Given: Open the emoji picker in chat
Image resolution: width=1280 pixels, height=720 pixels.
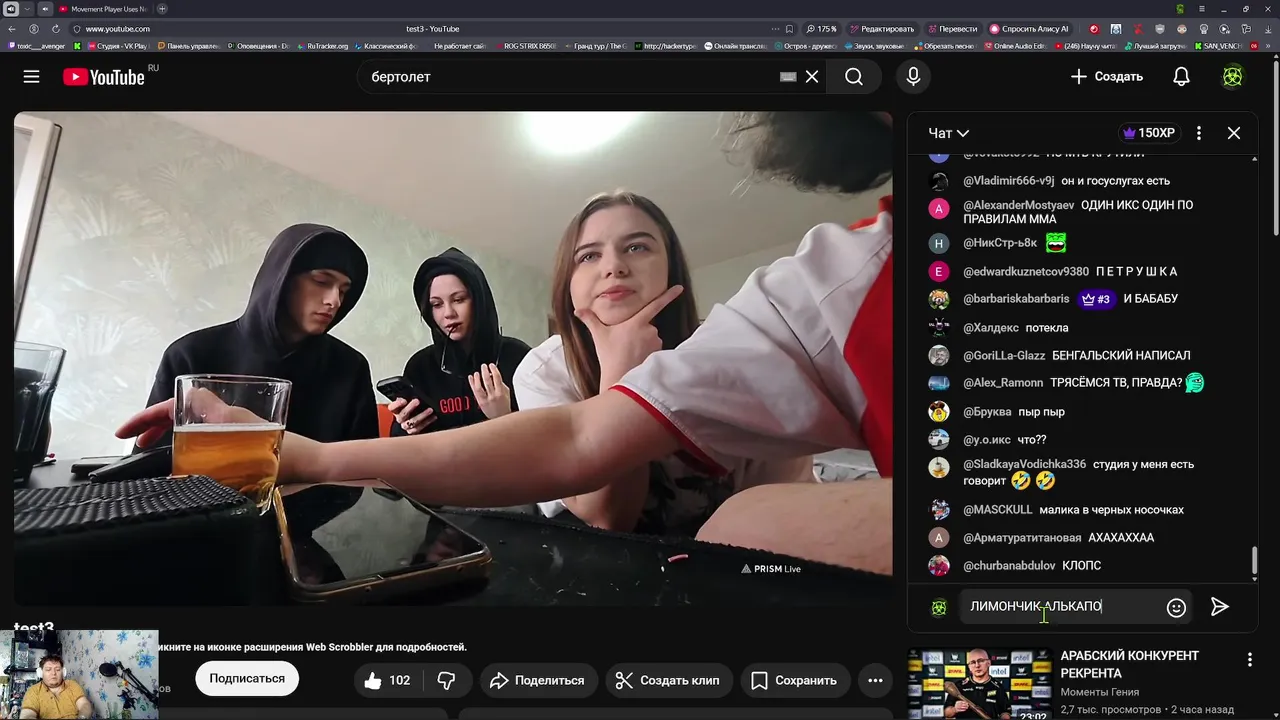Looking at the screenshot, I should 1176,607.
